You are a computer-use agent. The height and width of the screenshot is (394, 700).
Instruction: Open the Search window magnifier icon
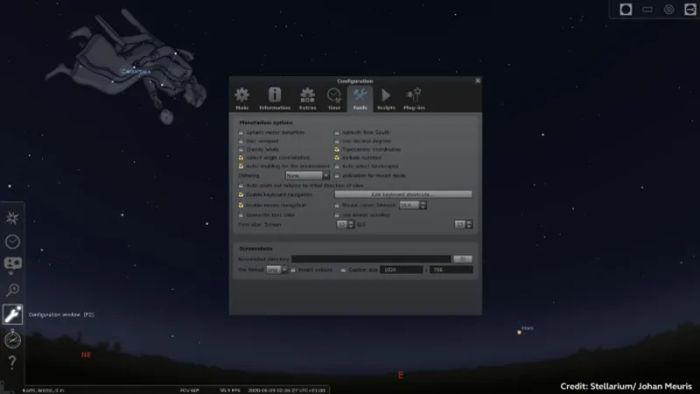tap(12, 290)
